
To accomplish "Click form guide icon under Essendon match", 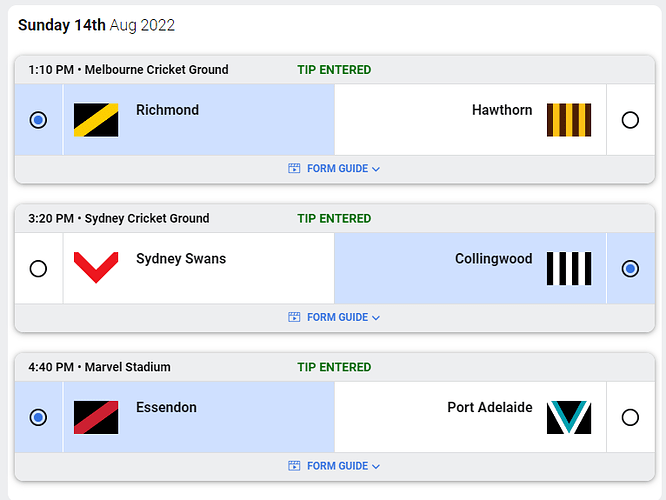I will (294, 466).
